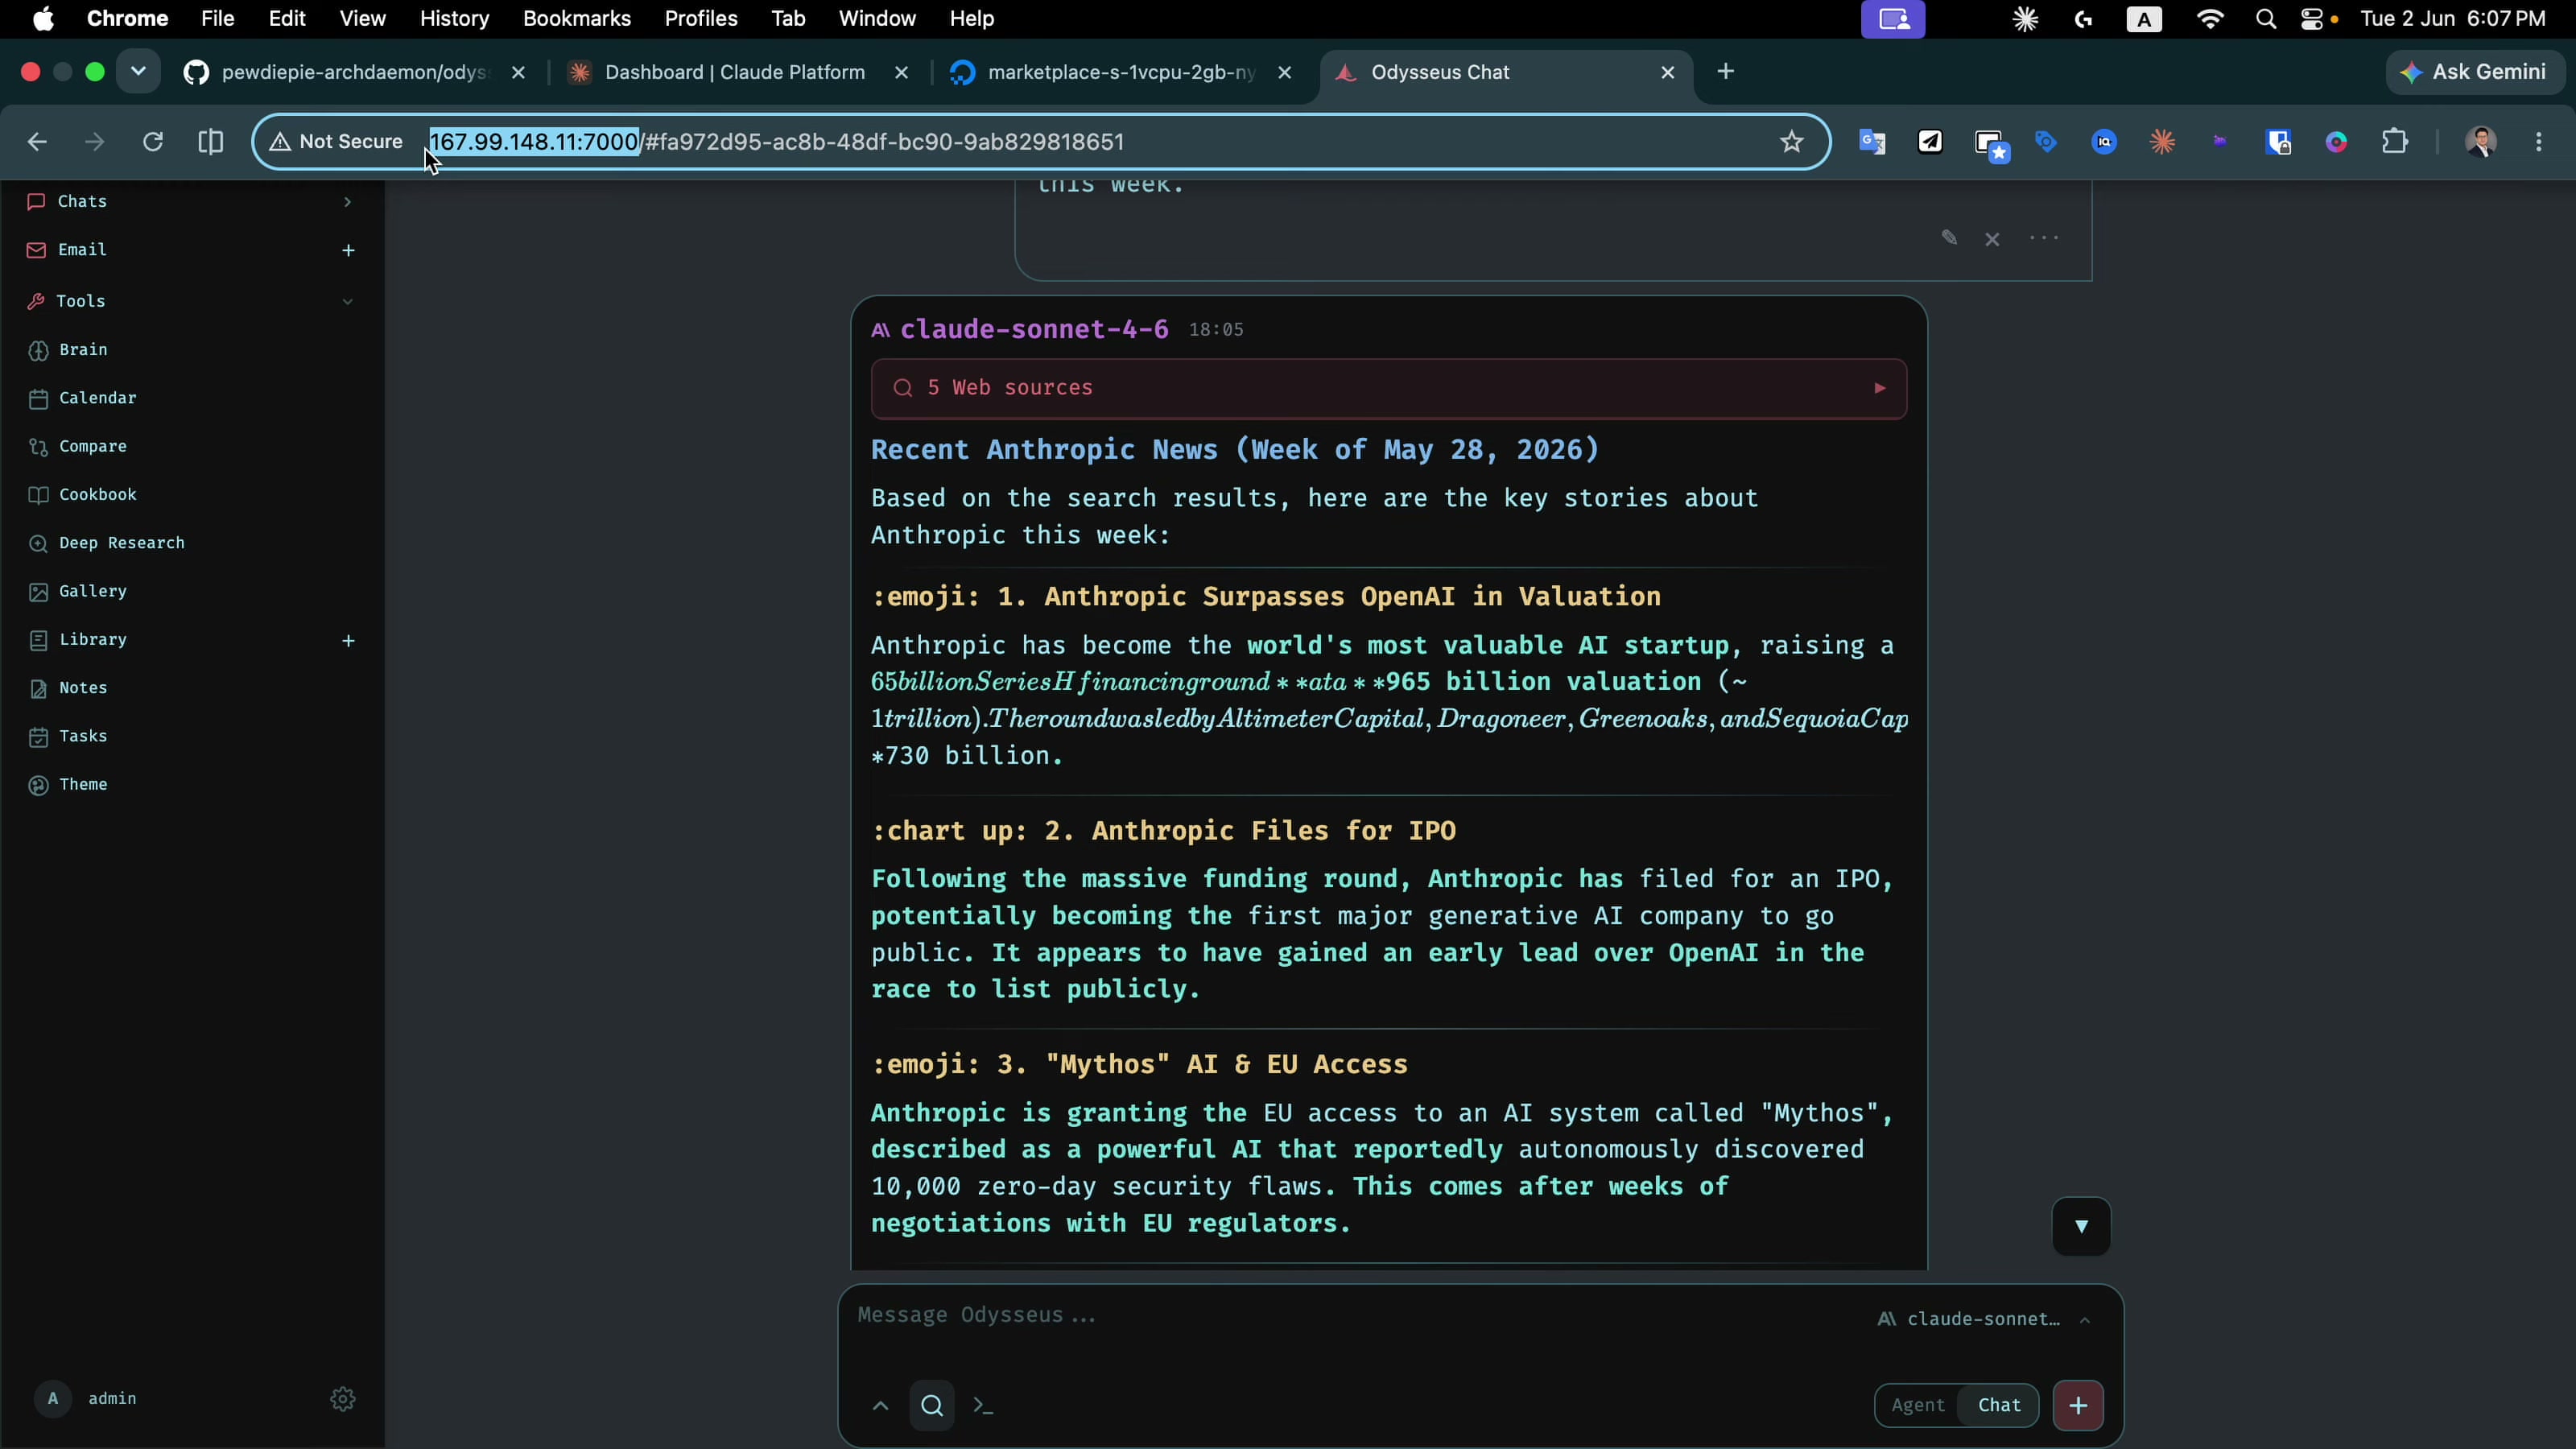
Task: Open Deep Research tool
Action: point(121,543)
